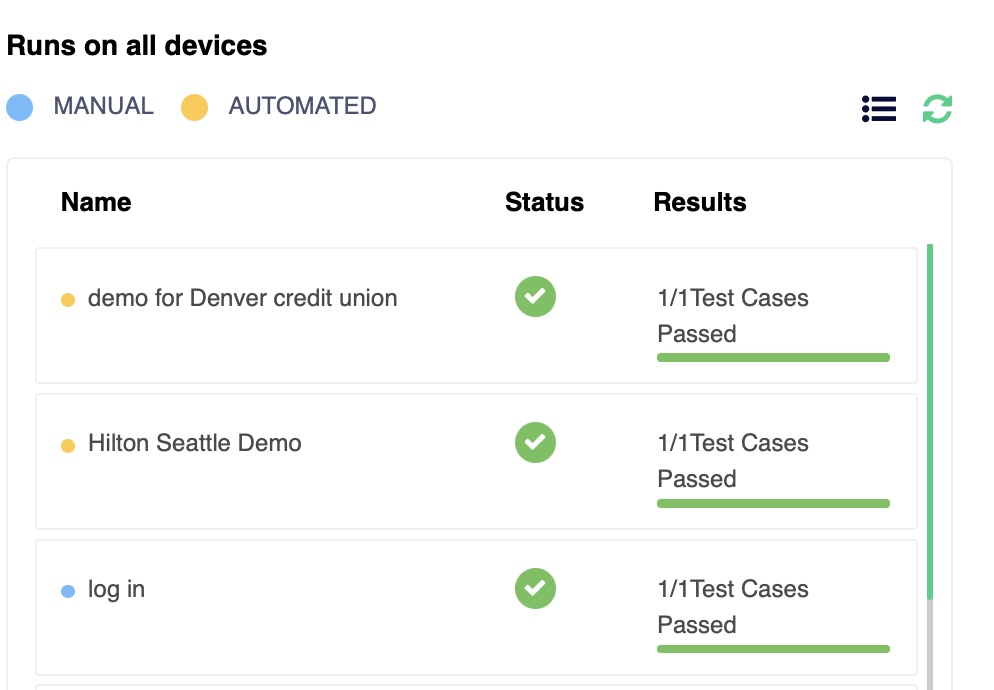Open the demo for Denver credit union run
This screenshot has width=994, height=690.
pos(242,298)
